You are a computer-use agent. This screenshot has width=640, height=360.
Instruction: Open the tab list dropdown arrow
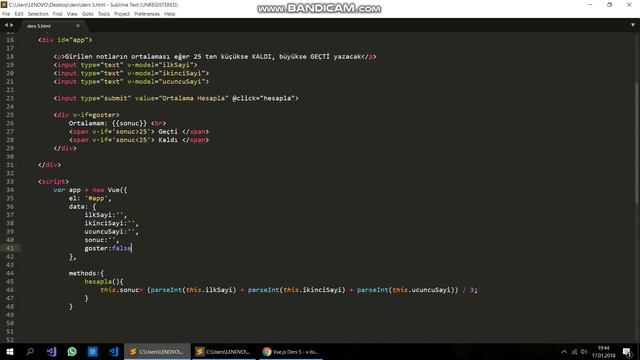[x=633, y=25]
